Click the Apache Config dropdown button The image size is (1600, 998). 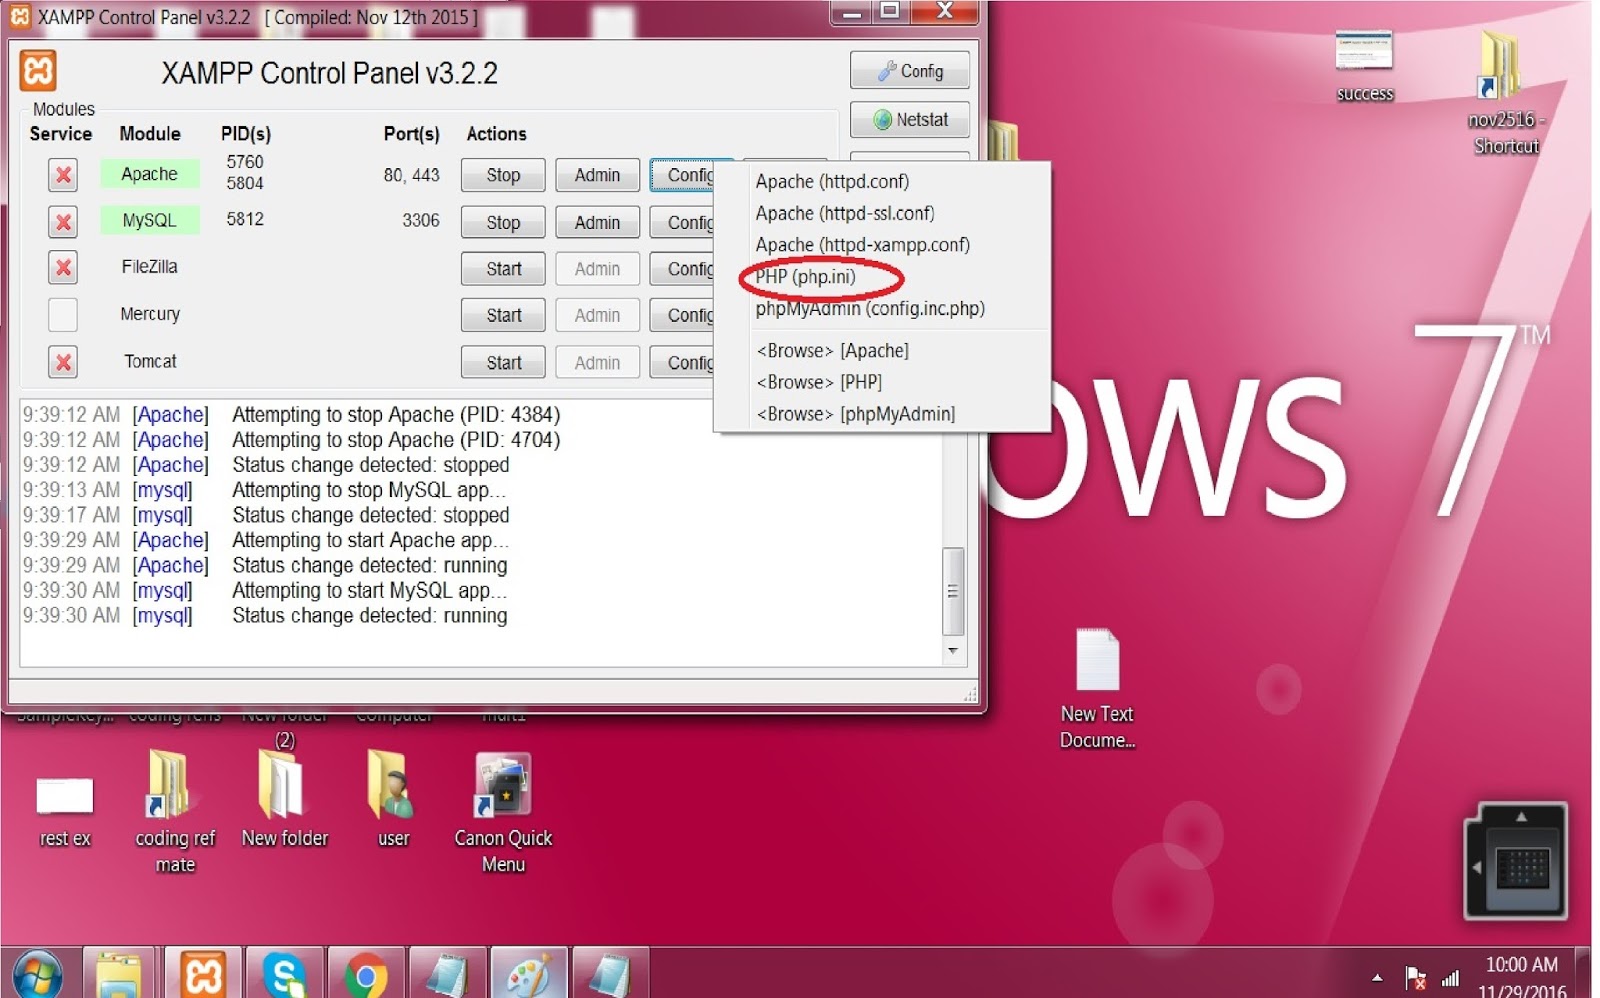coord(683,175)
